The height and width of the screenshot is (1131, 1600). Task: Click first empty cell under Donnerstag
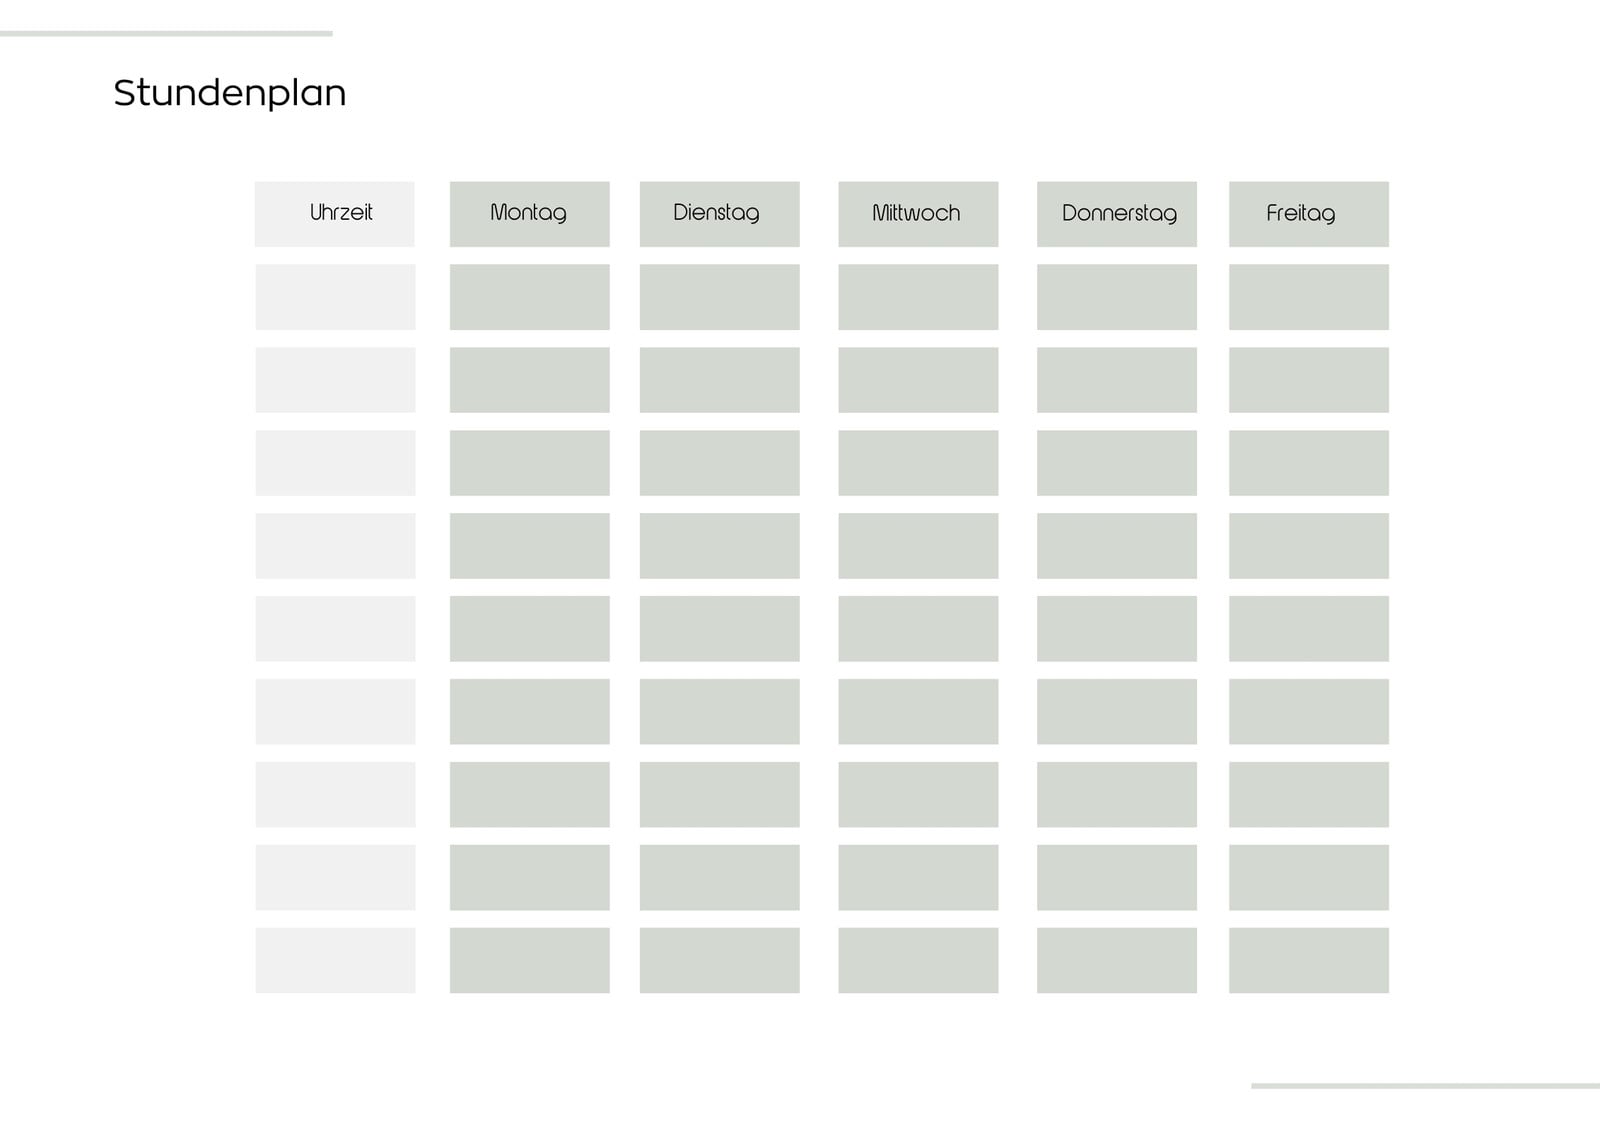tap(1117, 297)
